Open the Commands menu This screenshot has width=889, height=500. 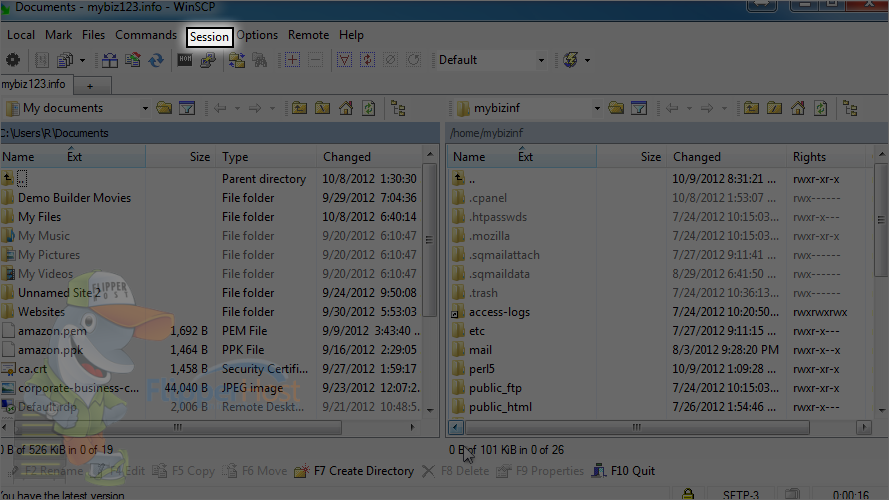(x=146, y=35)
